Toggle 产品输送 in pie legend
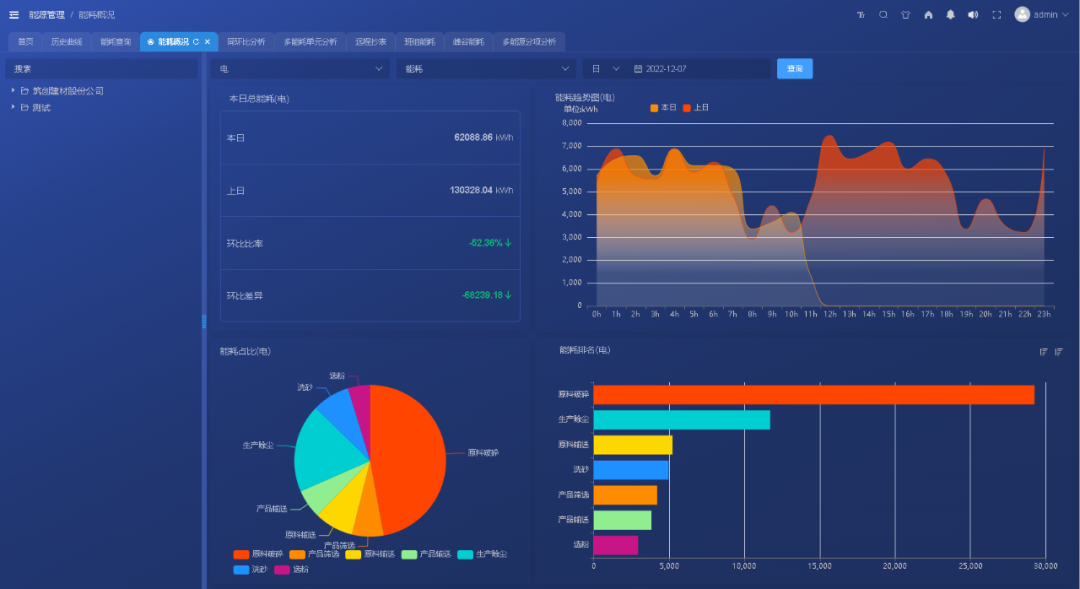Image resolution: width=1080 pixels, height=589 pixels. pyautogui.click(x=426, y=554)
